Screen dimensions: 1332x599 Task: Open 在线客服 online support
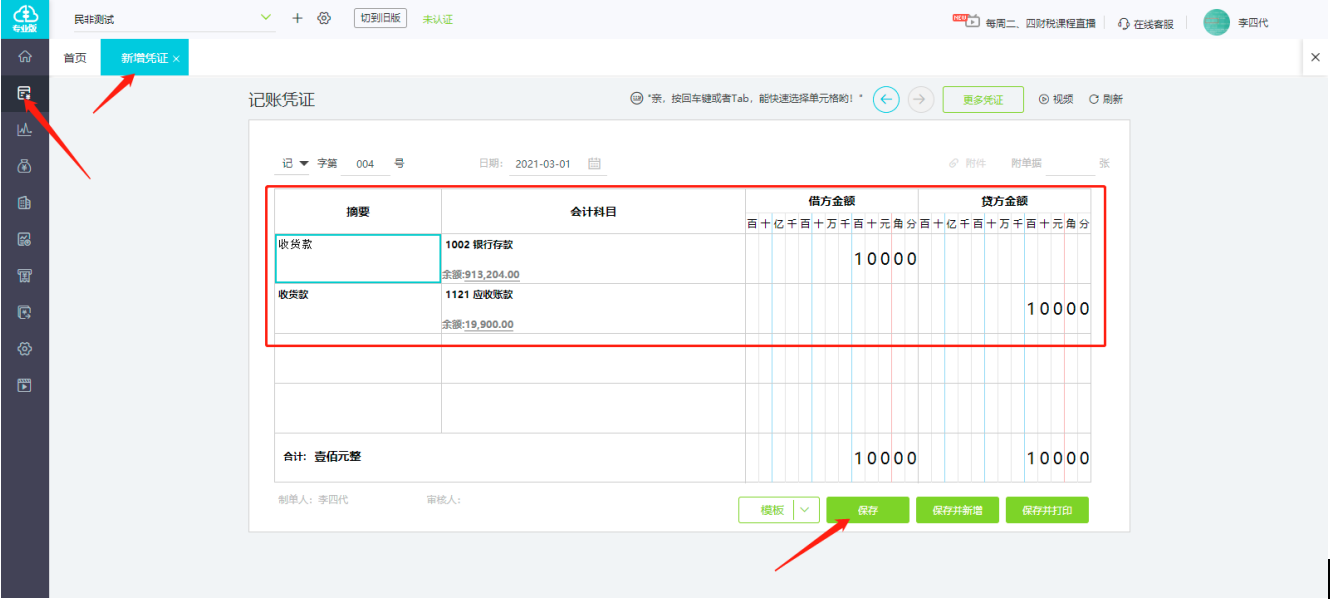1146,23
